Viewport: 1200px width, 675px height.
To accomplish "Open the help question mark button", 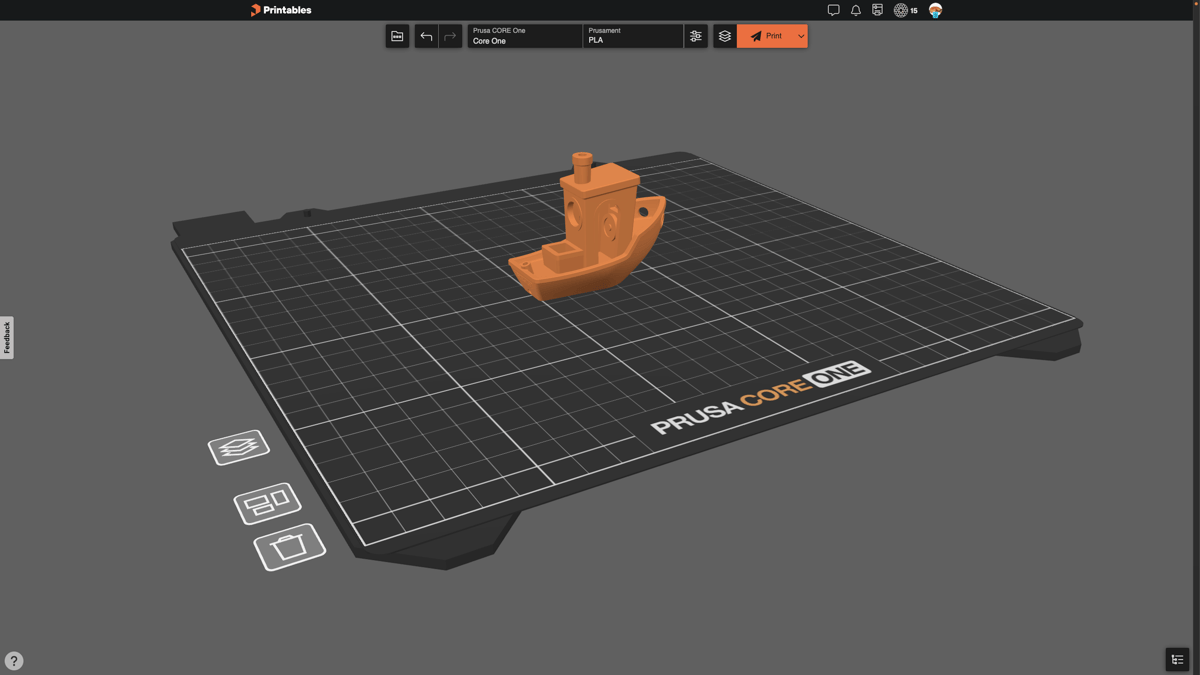I will [14, 661].
